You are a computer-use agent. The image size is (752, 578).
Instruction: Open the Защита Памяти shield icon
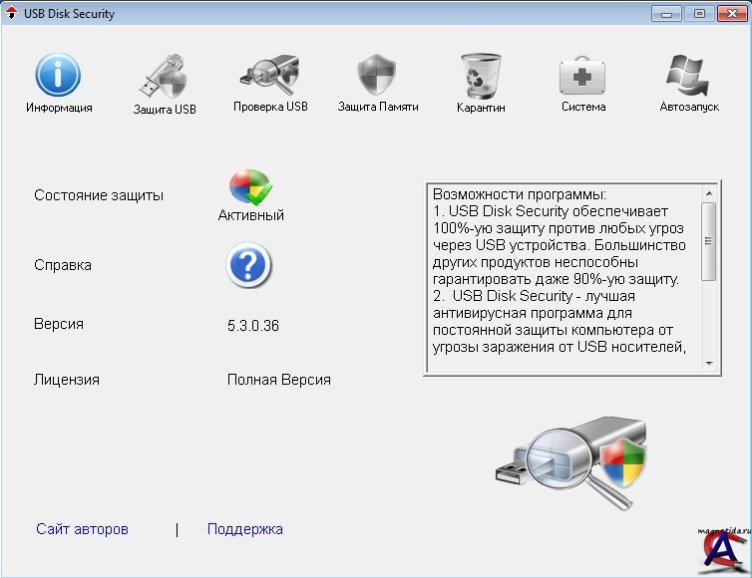377,75
